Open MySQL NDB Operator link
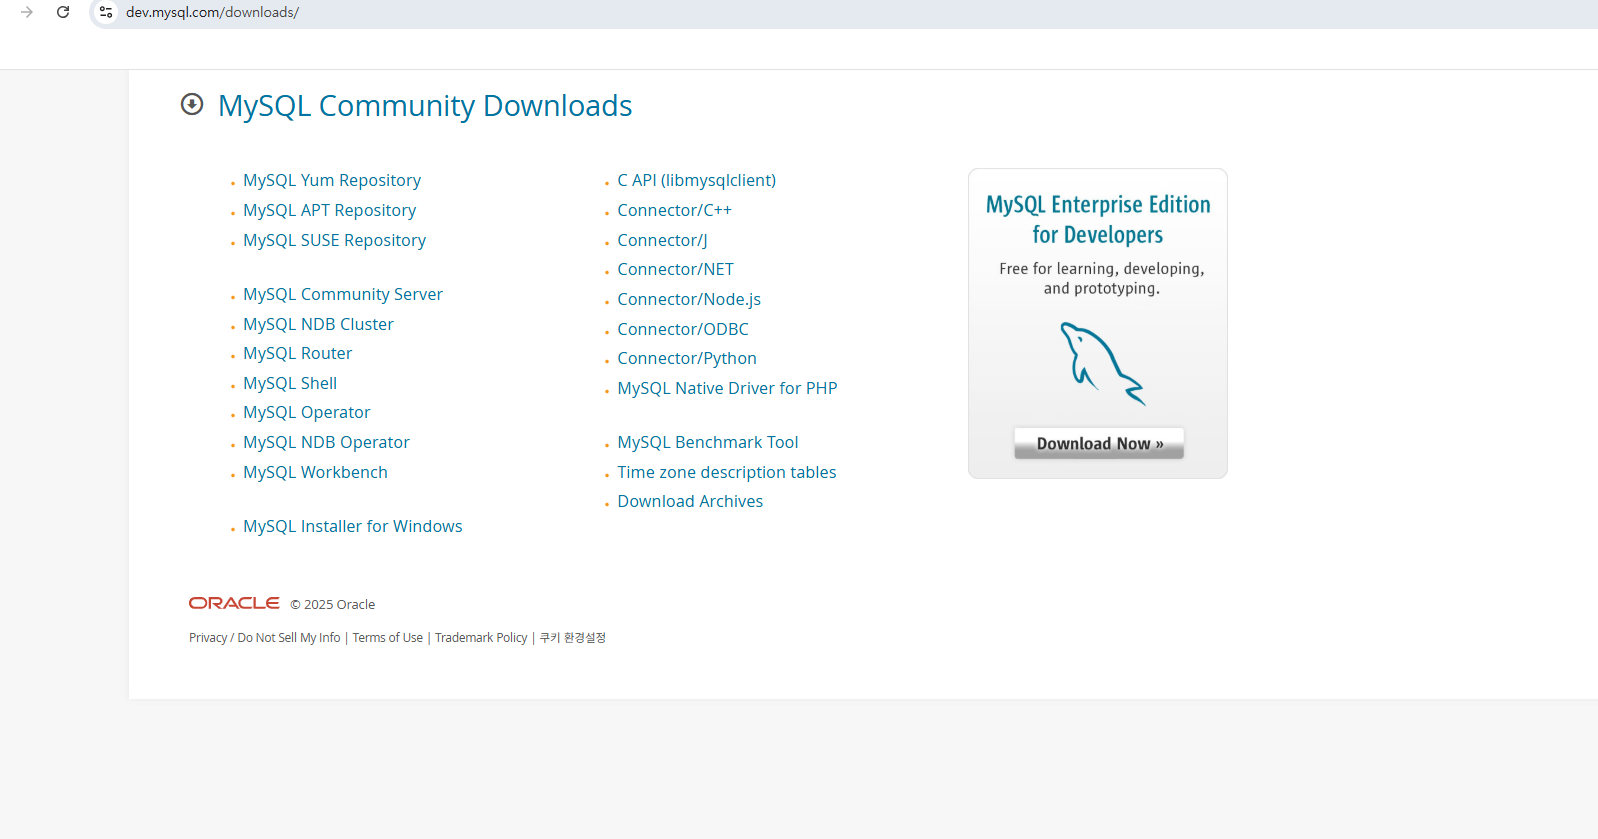1598x839 pixels. (x=326, y=442)
